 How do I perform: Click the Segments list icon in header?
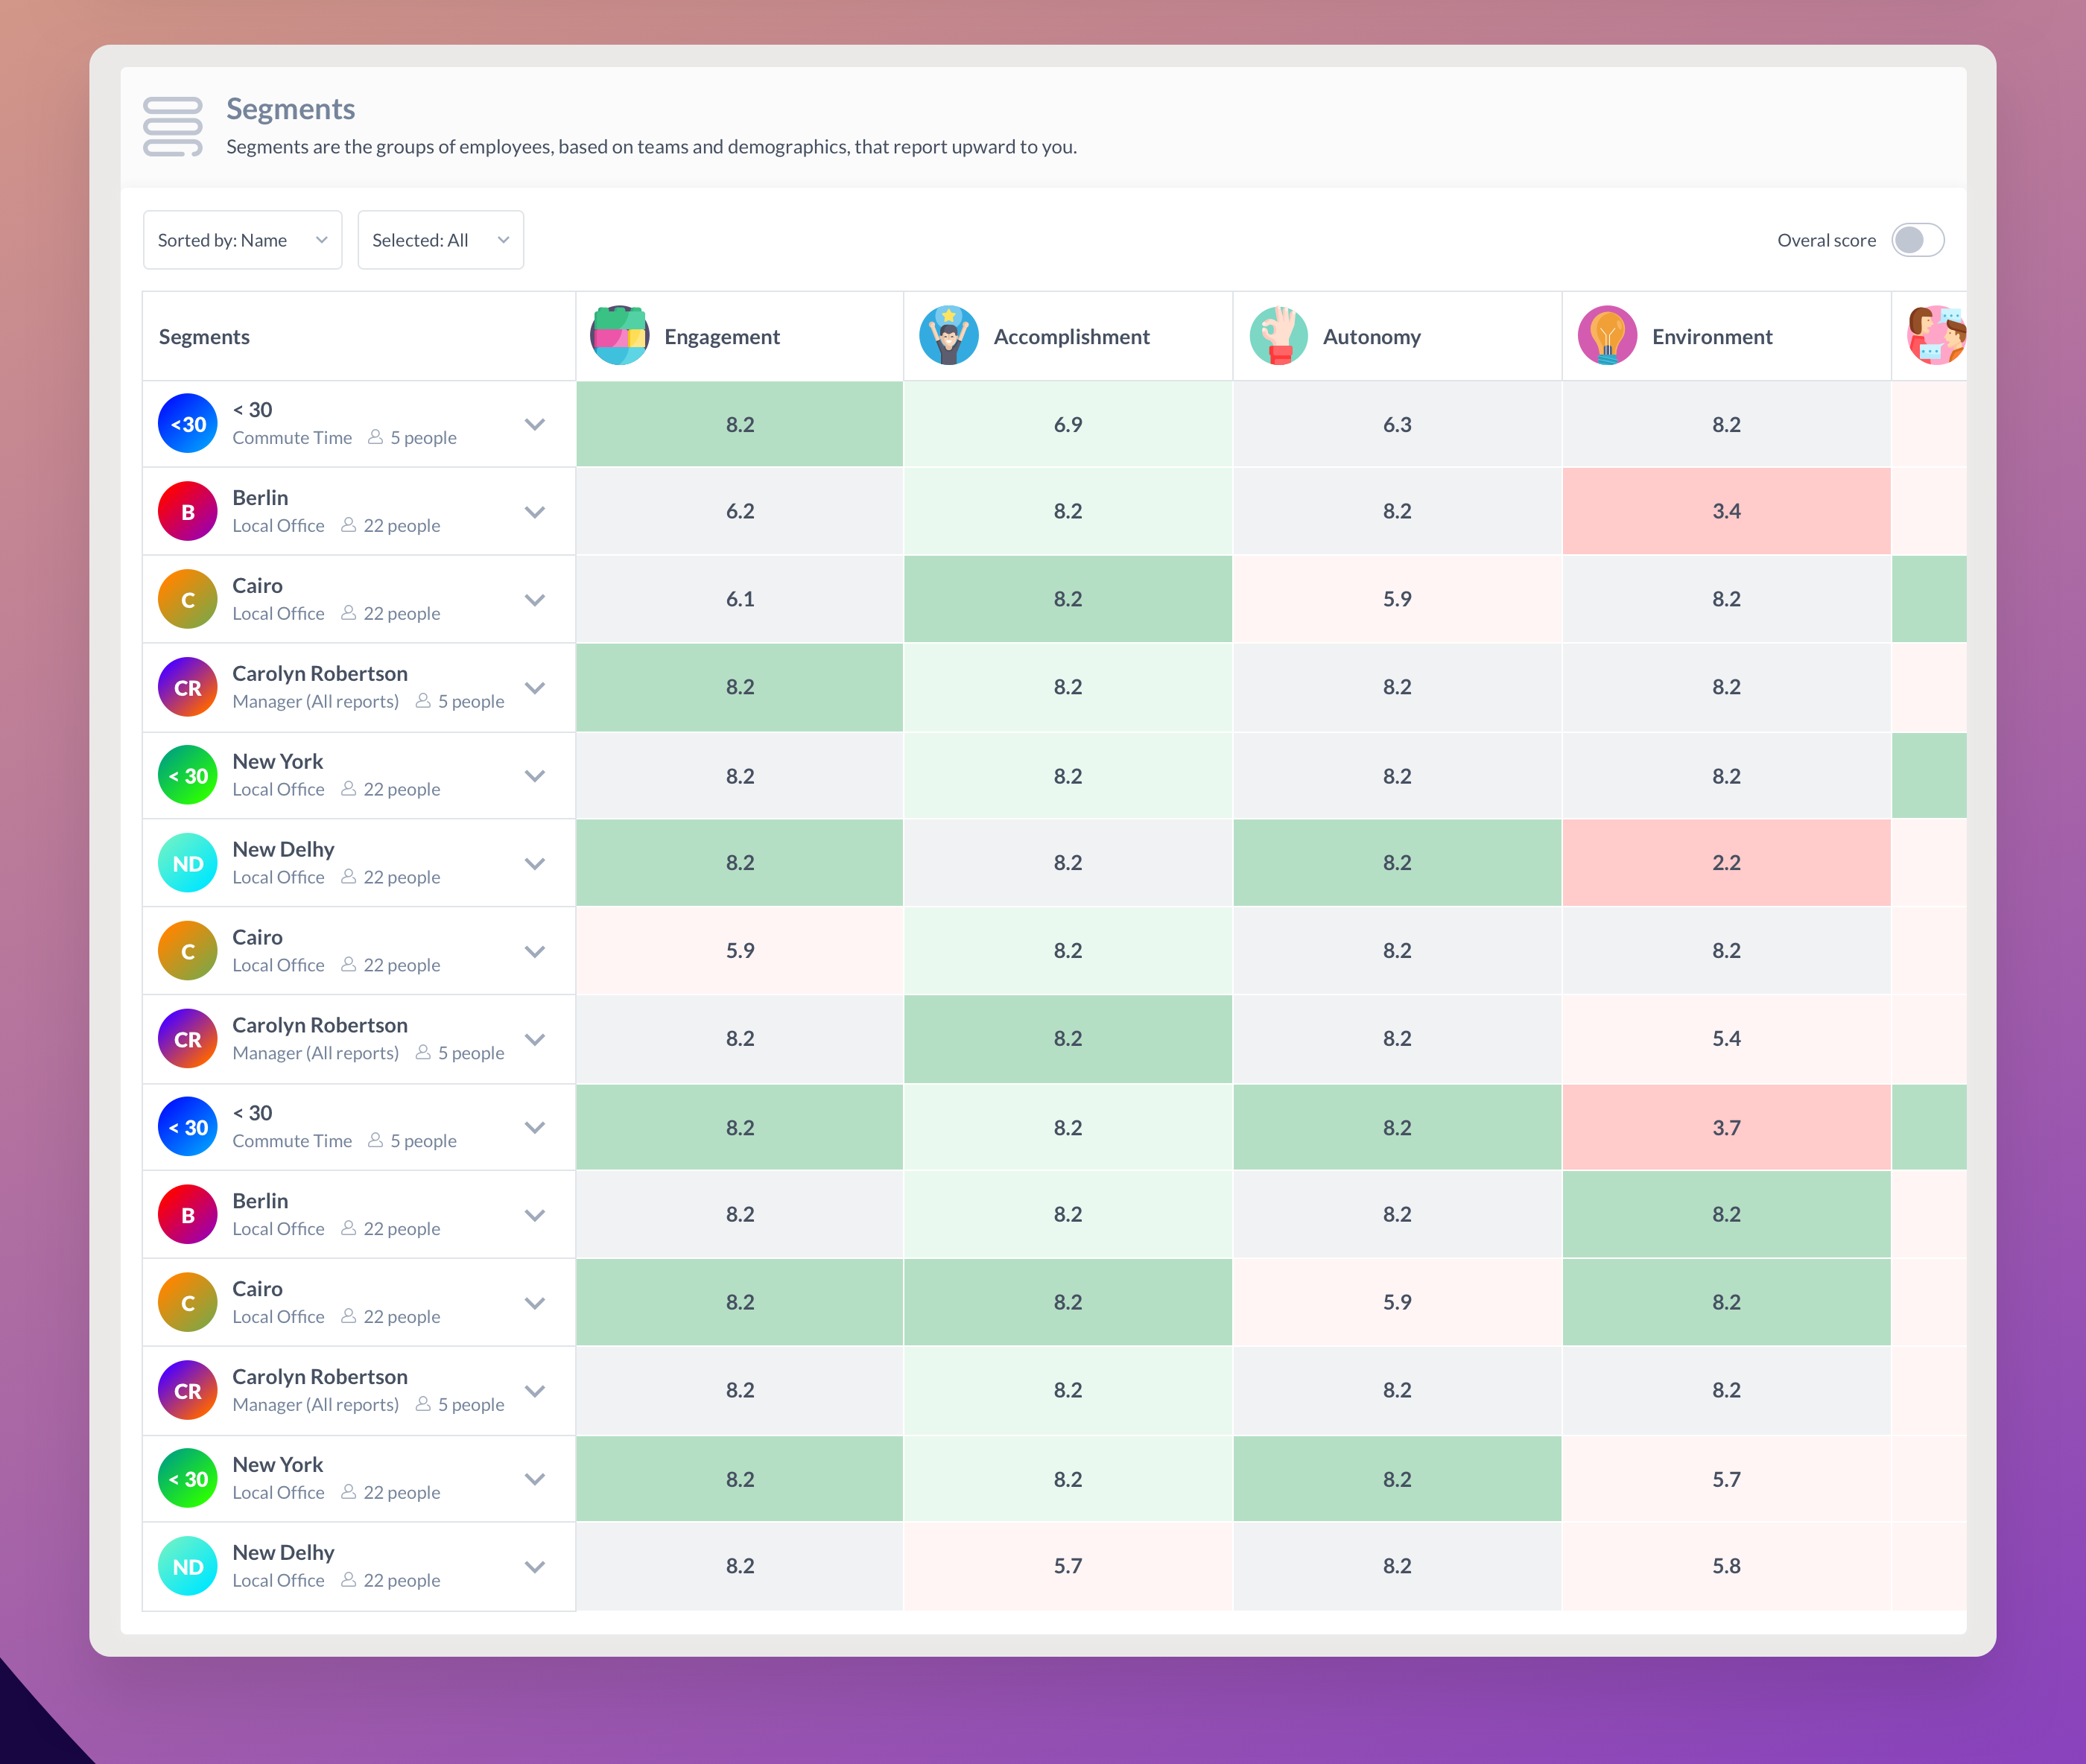(x=172, y=127)
